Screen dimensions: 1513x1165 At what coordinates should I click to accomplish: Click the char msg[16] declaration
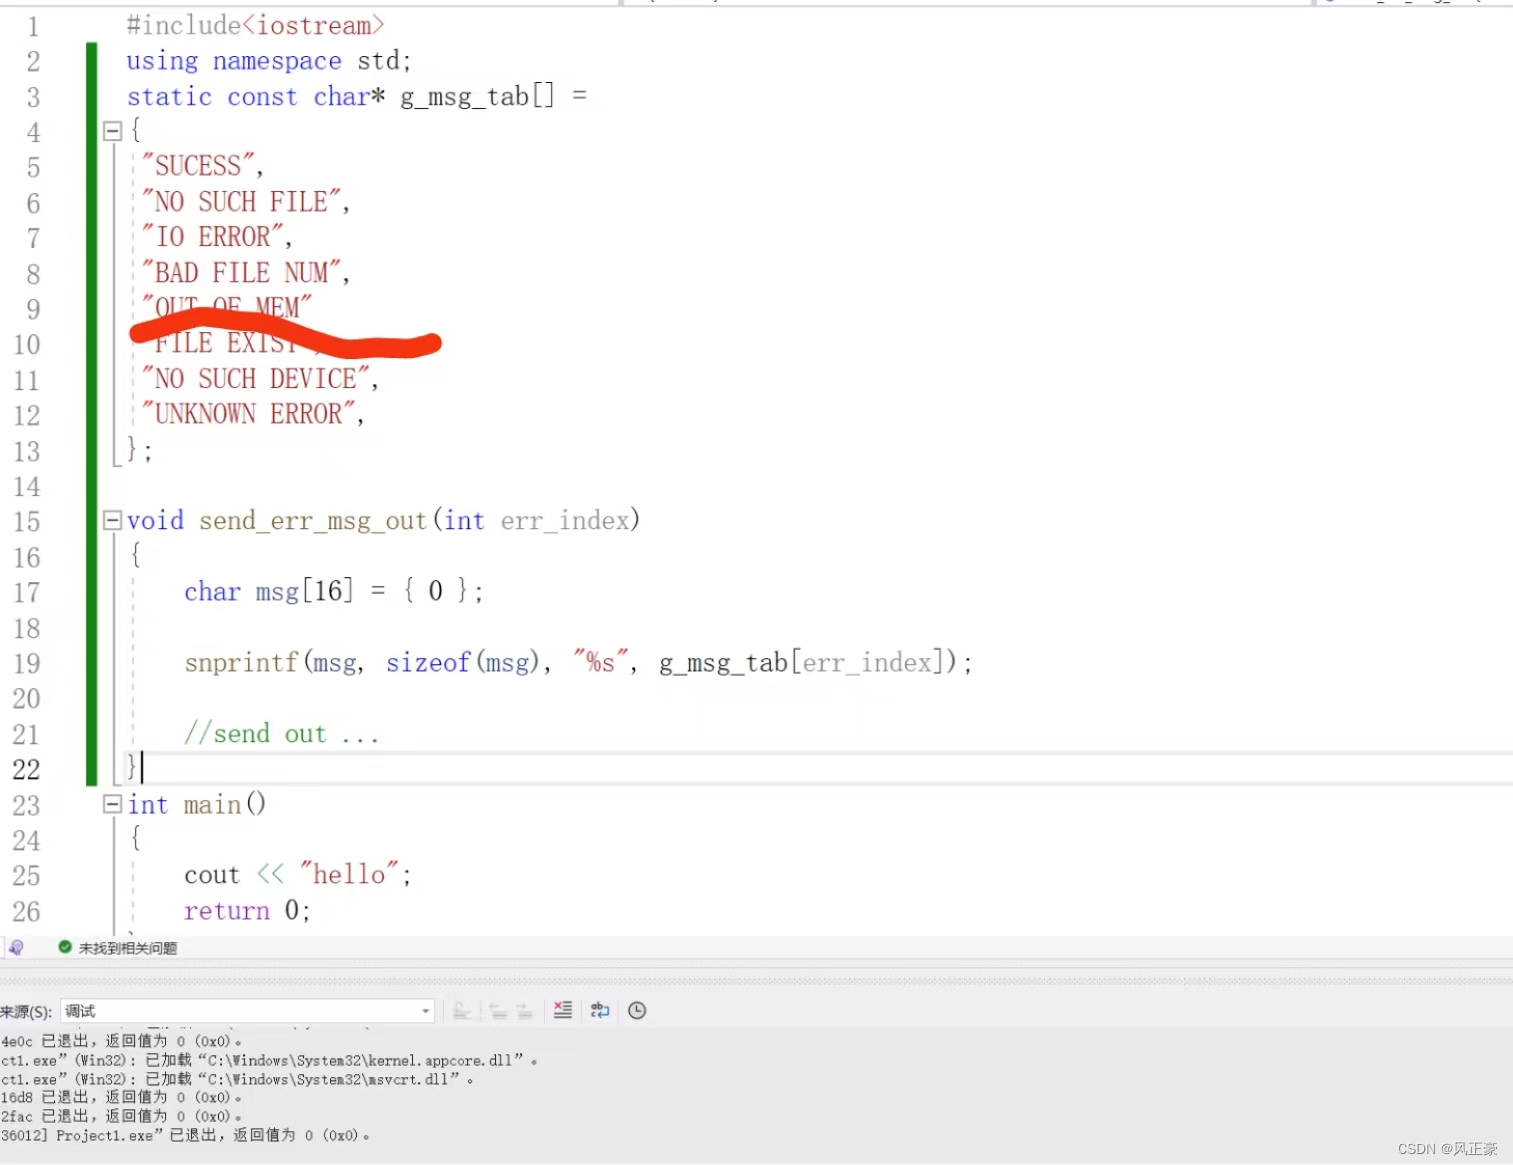334,591
